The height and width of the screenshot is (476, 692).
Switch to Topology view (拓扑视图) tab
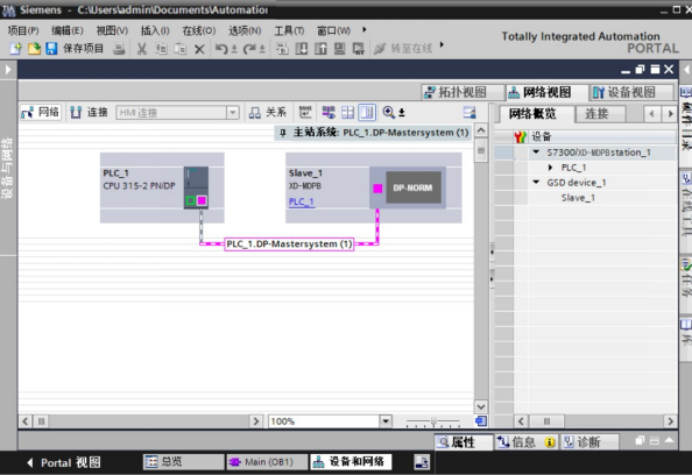(x=462, y=92)
